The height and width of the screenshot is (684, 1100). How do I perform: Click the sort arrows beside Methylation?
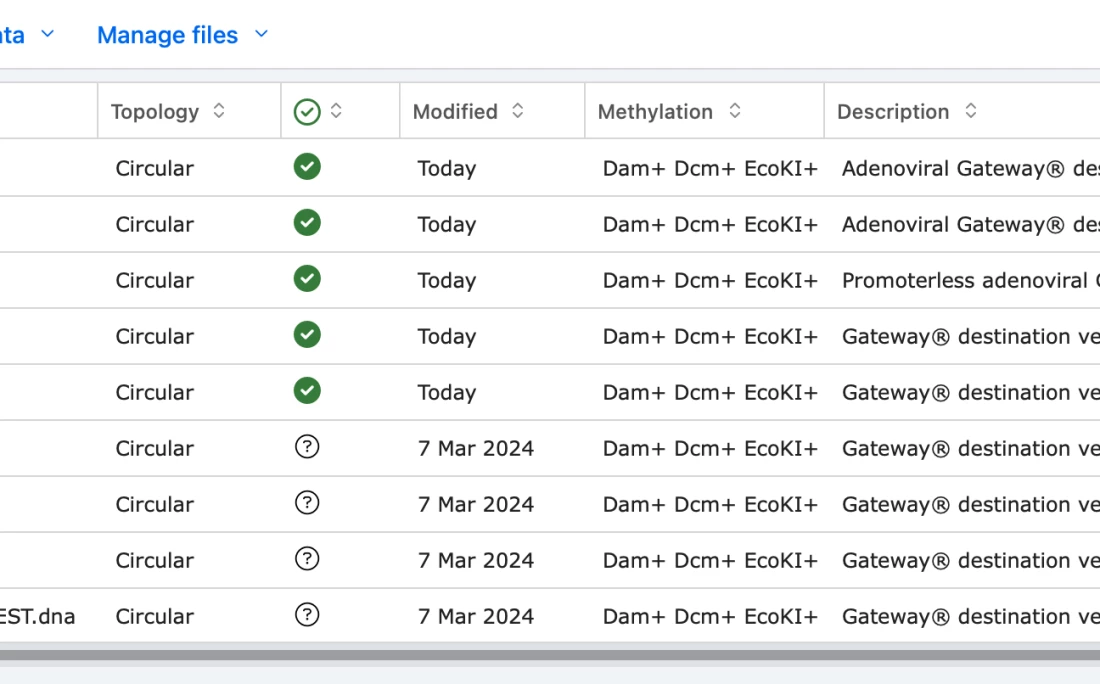(734, 111)
